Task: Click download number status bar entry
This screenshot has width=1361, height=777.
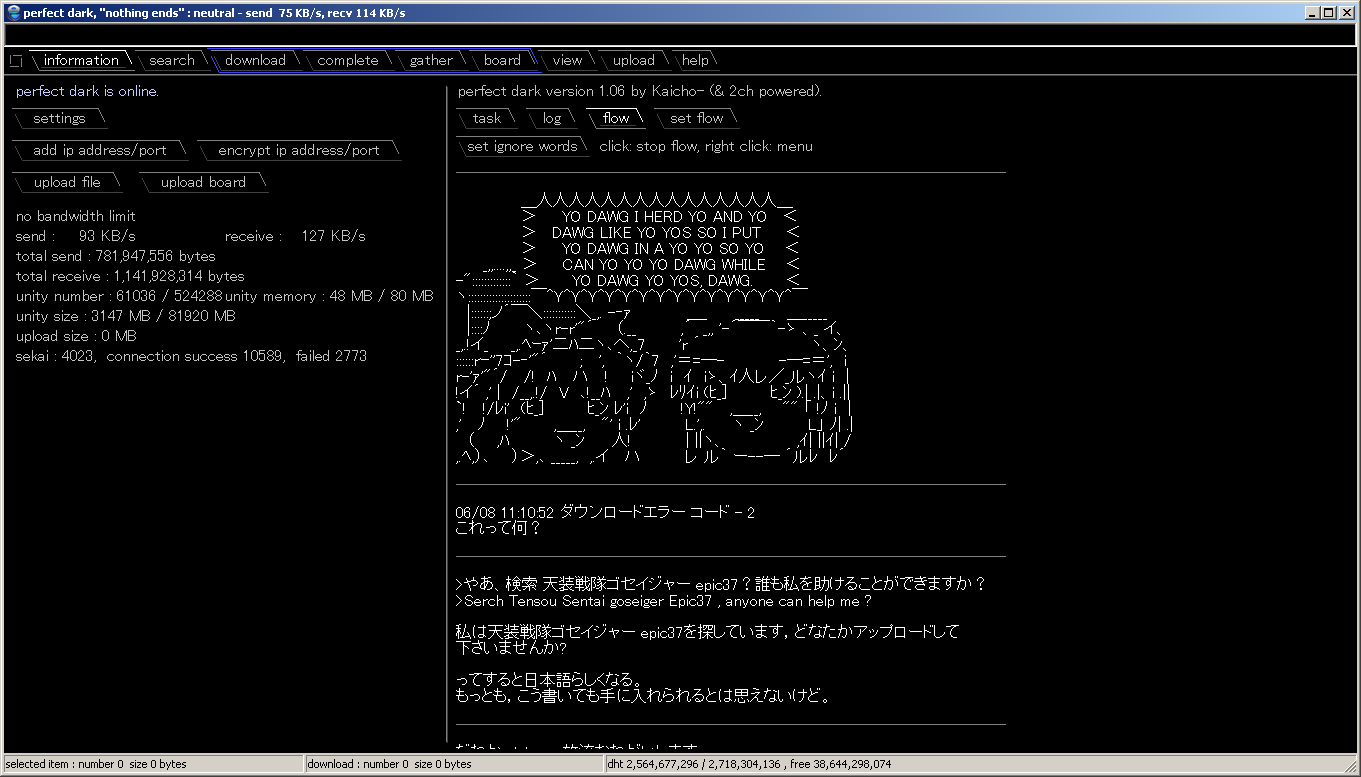Action: (x=454, y=764)
